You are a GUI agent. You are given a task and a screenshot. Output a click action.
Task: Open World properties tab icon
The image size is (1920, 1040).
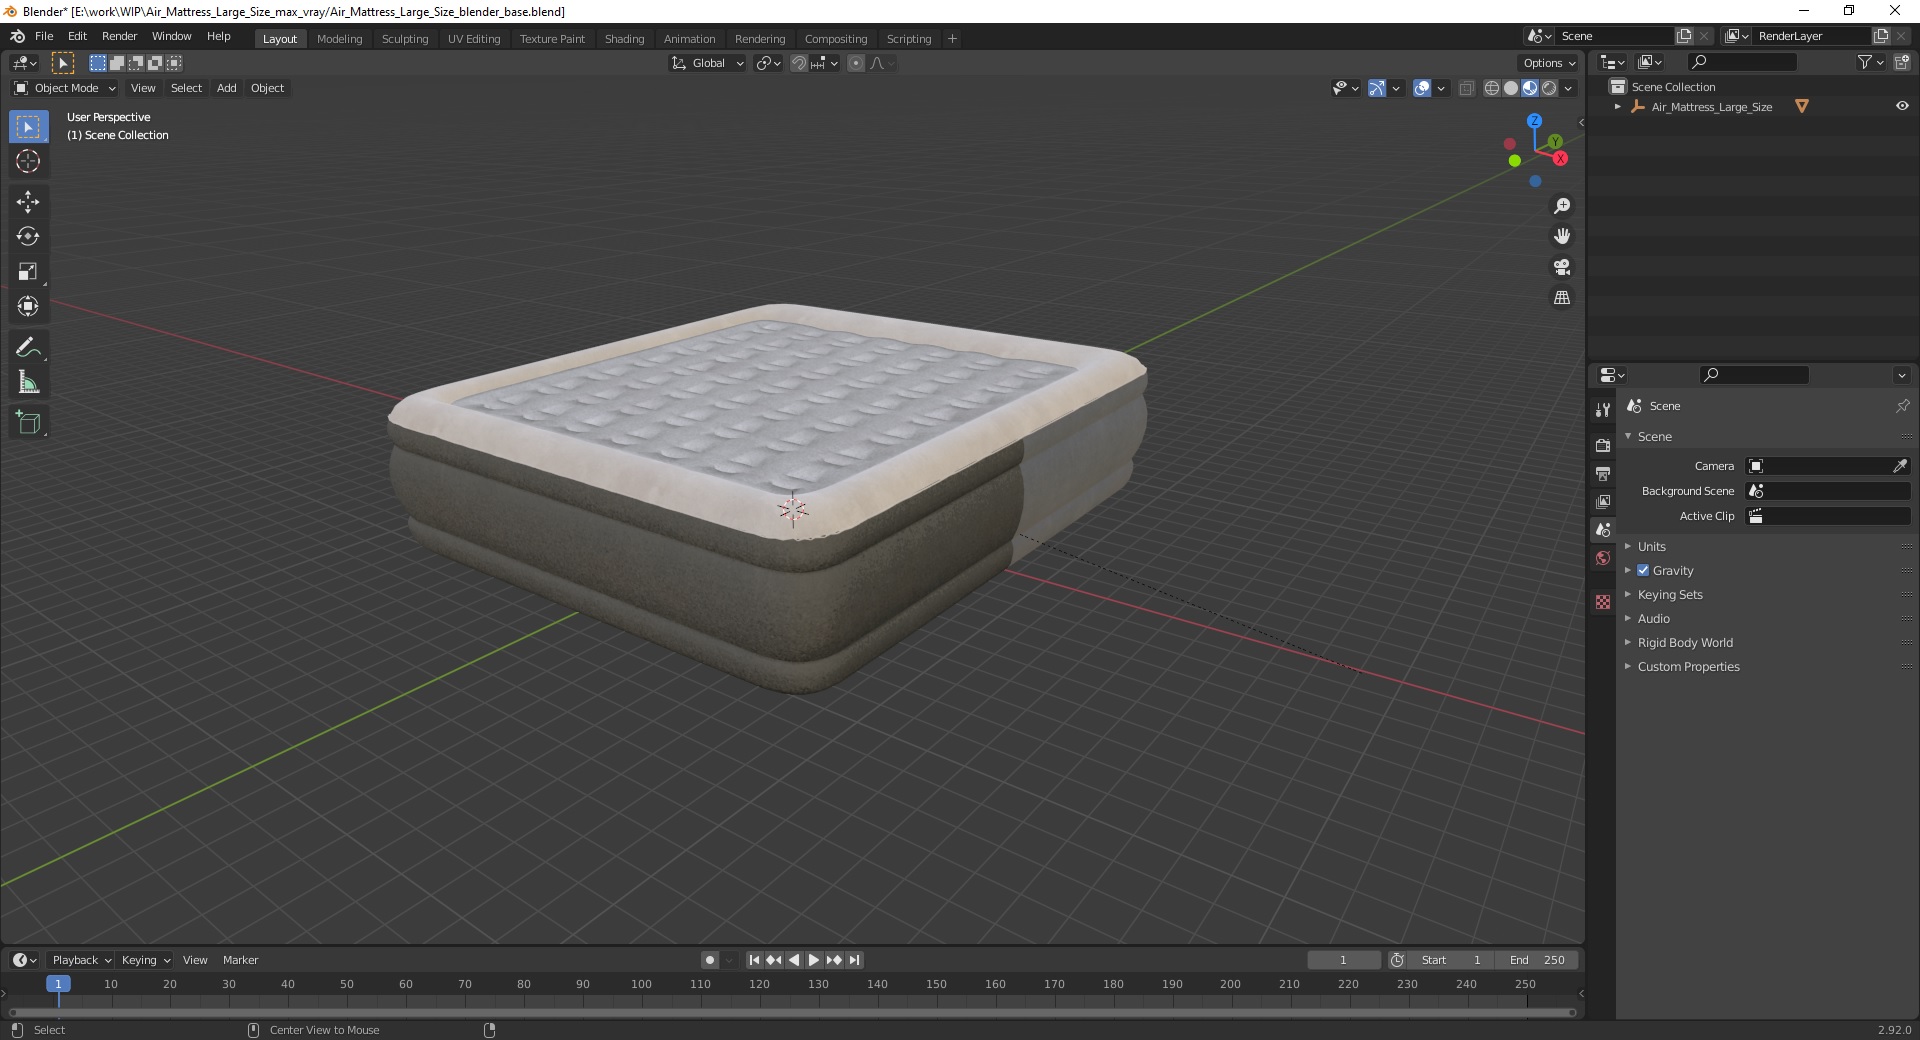click(x=1603, y=558)
